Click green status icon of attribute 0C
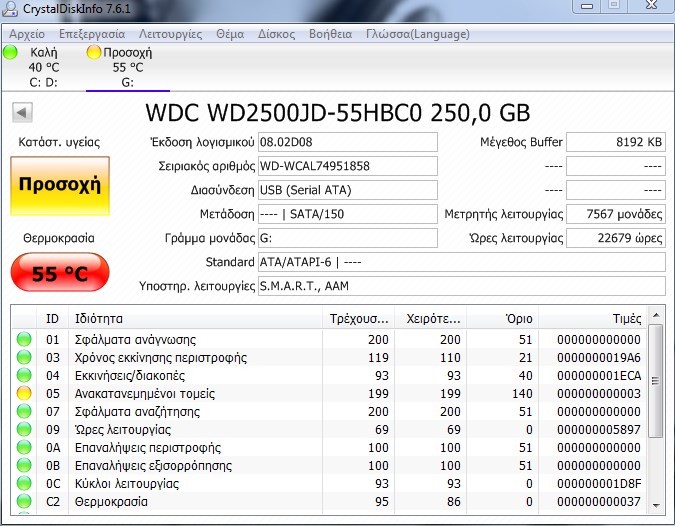Viewport: 675px width, 526px height. (24, 484)
